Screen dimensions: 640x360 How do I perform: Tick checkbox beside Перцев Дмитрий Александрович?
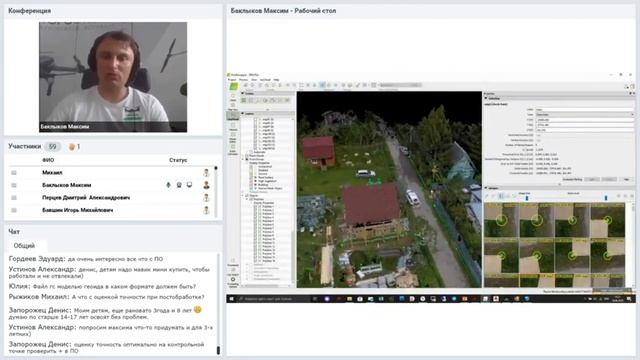point(14,198)
